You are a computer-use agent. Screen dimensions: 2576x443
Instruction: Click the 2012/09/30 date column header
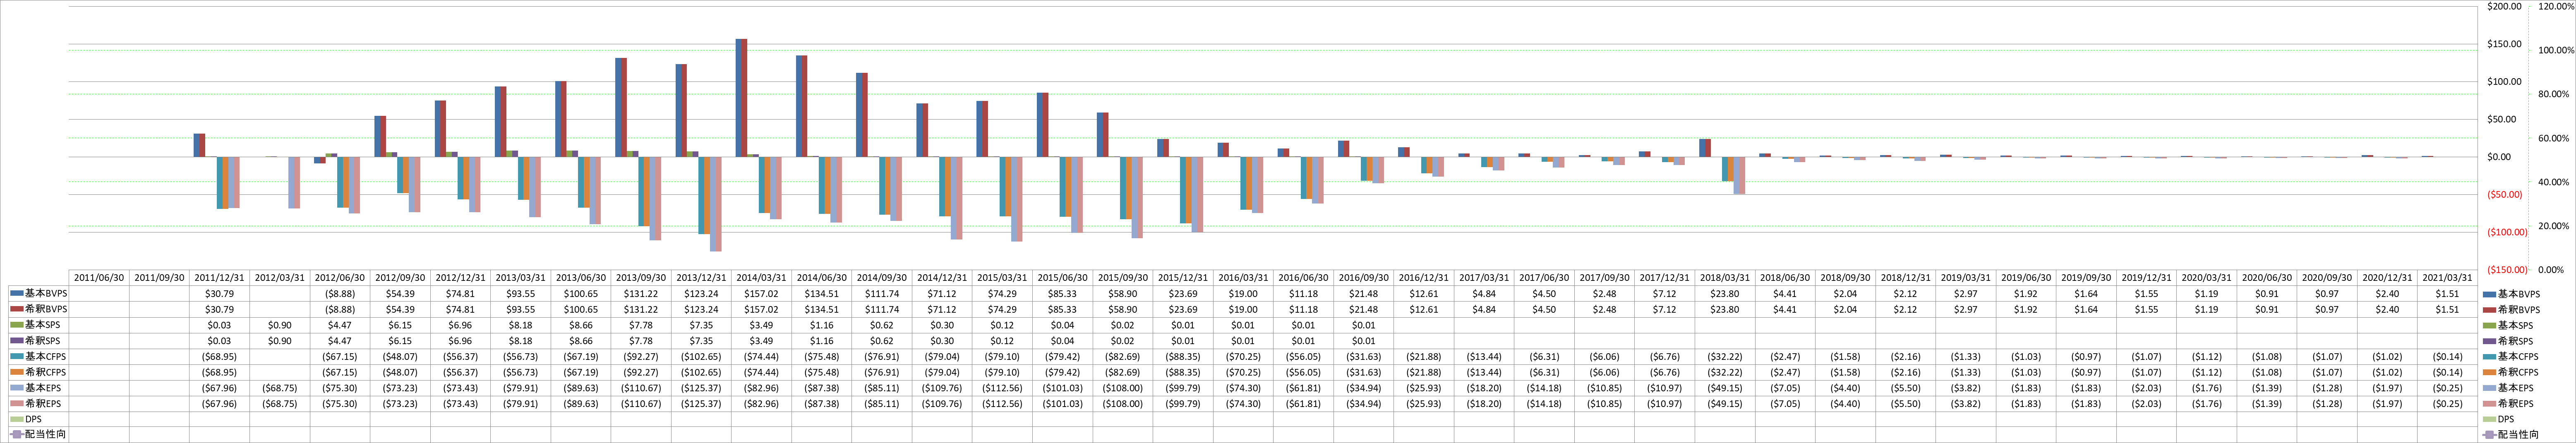click(400, 278)
